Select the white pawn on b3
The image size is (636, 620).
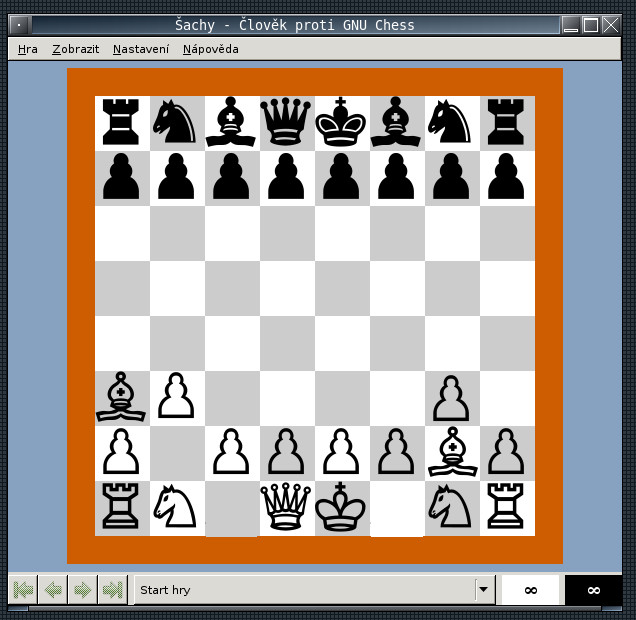pos(176,396)
